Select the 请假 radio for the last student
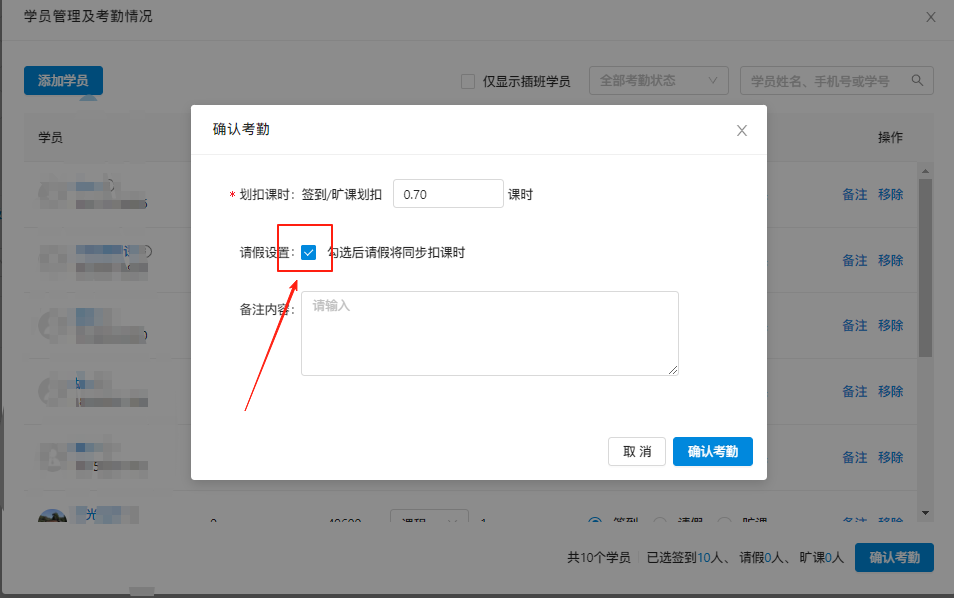This screenshot has height=598, width=954. 659,519
